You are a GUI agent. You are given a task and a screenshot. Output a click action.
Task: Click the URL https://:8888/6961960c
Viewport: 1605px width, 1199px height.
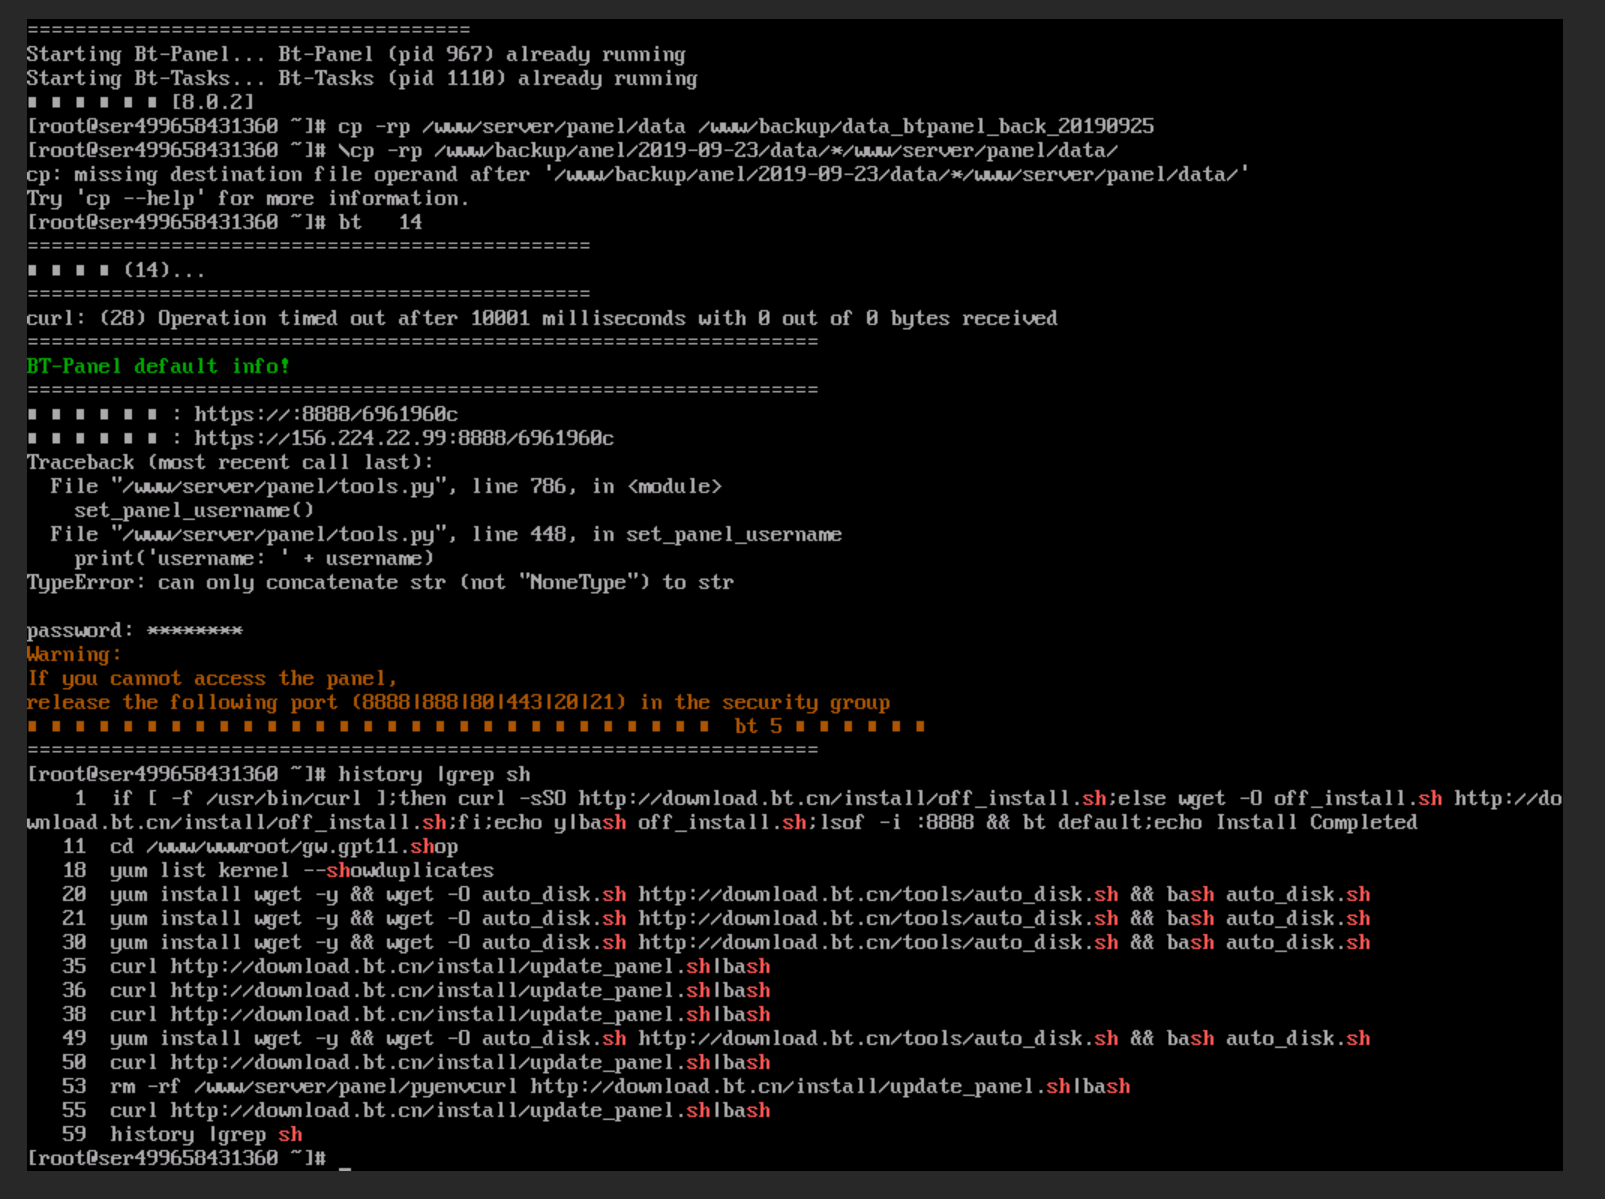(x=326, y=414)
